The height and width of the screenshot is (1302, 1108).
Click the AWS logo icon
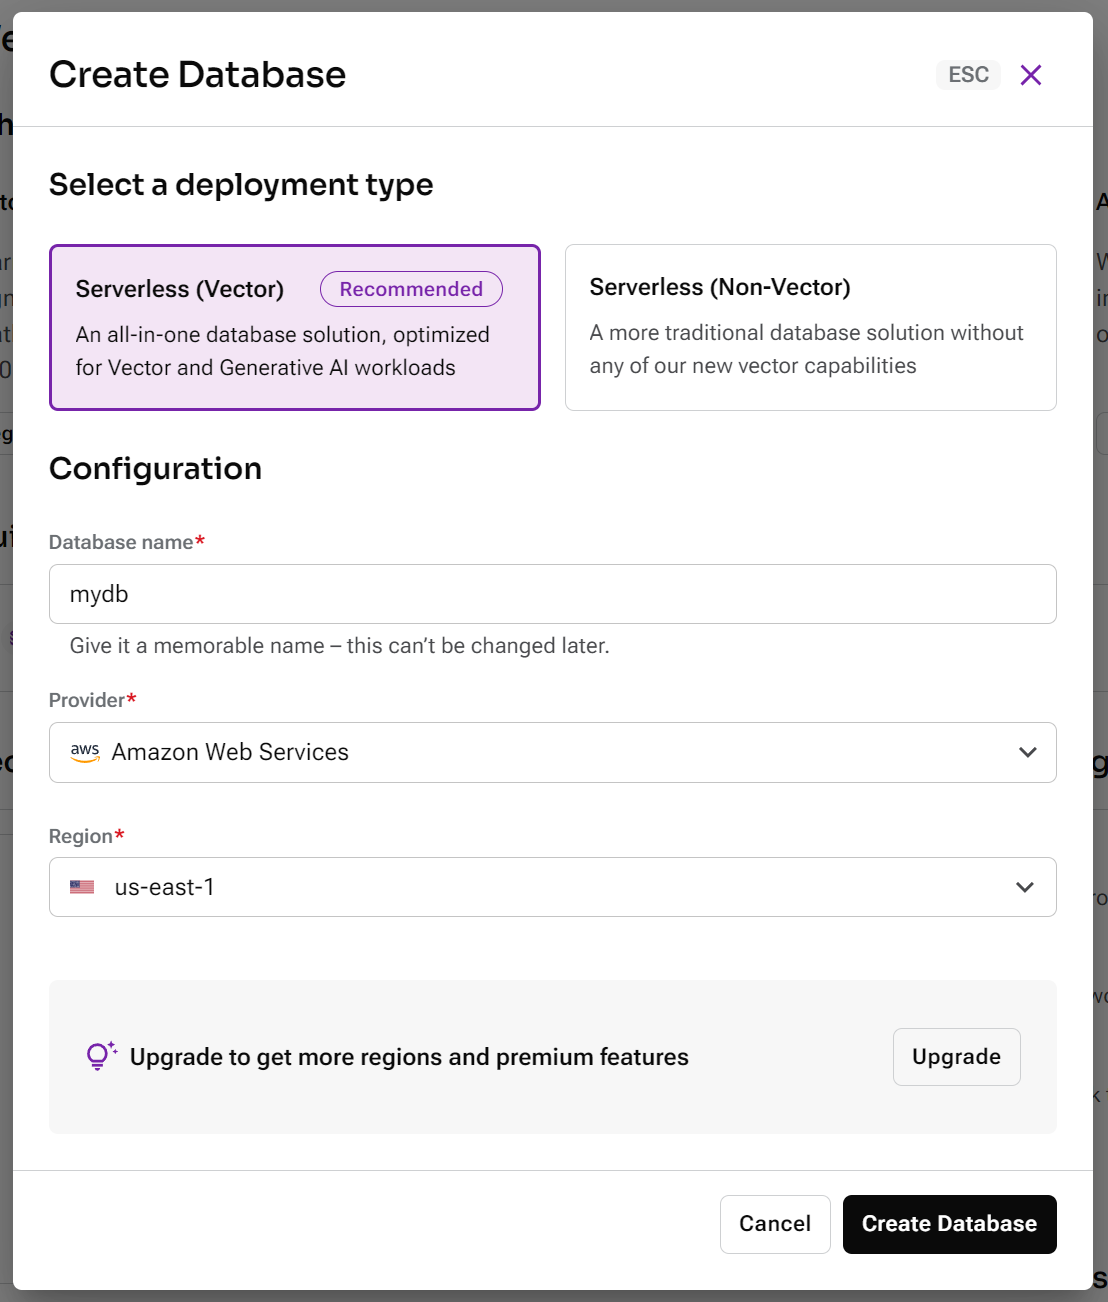(x=85, y=752)
